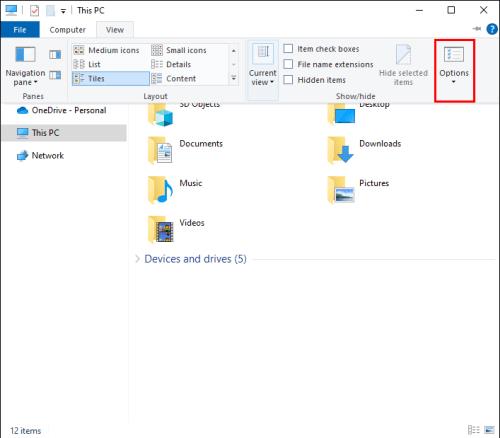Switch to the Computer ribbon tab
Image resolution: width=500 pixels, height=438 pixels.
pyautogui.click(x=67, y=30)
